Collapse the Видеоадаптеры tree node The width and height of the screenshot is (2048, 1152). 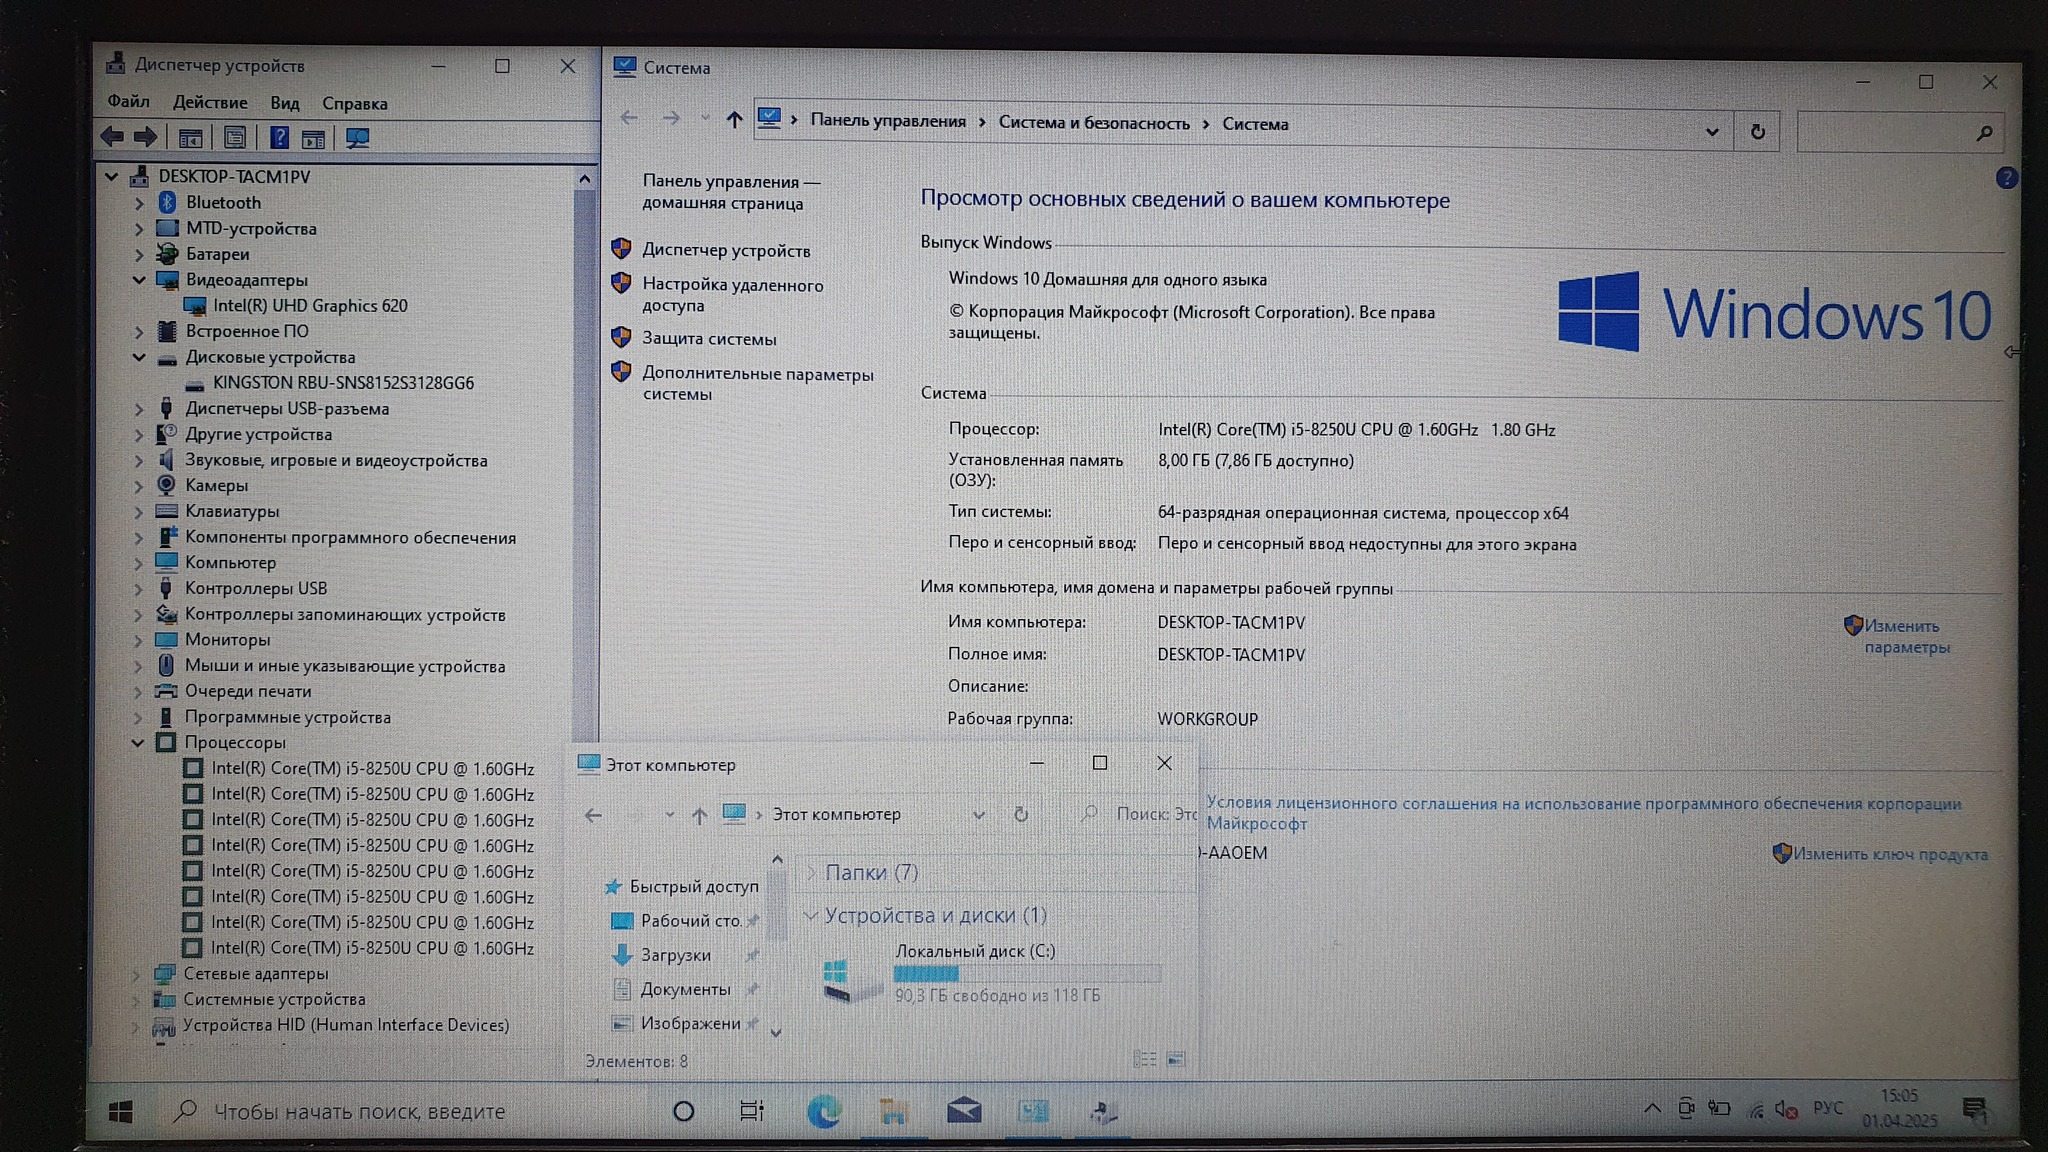139,280
